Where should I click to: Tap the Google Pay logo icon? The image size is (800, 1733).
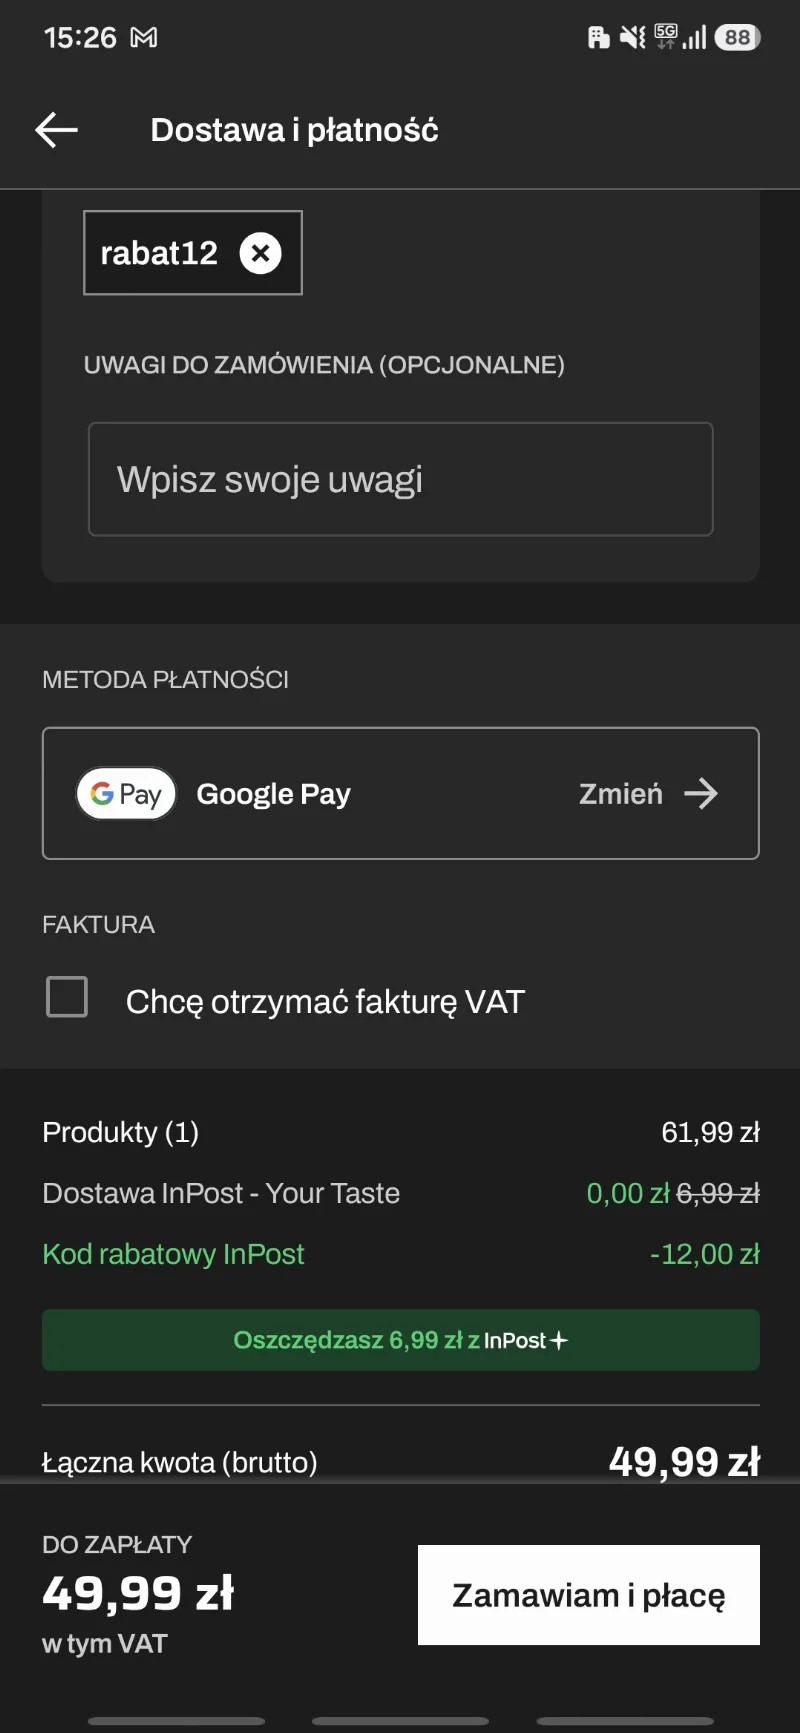pyautogui.click(x=126, y=793)
